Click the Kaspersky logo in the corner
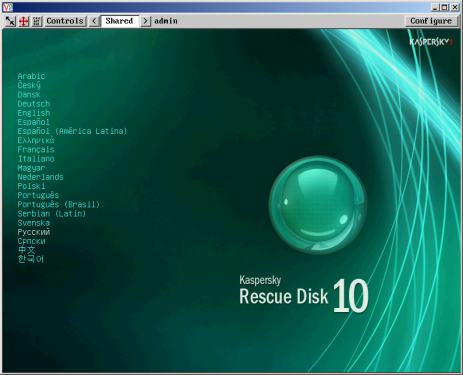The image size is (463, 375). click(431, 42)
